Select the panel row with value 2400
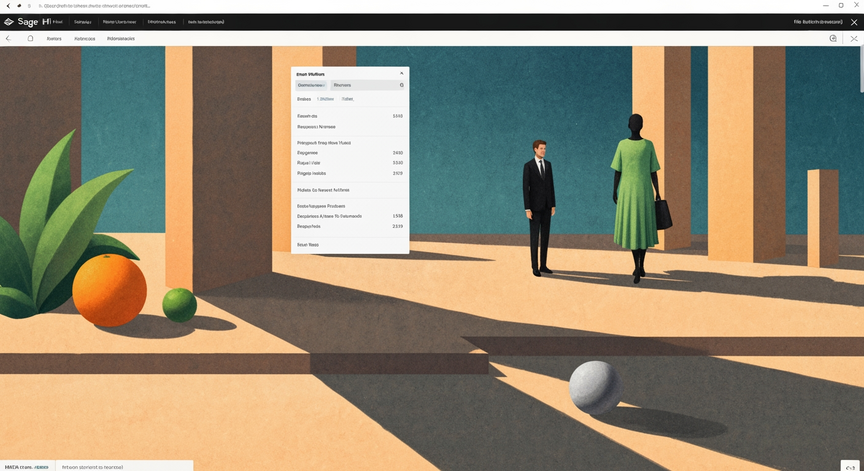864x471 pixels. pos(350,153)
